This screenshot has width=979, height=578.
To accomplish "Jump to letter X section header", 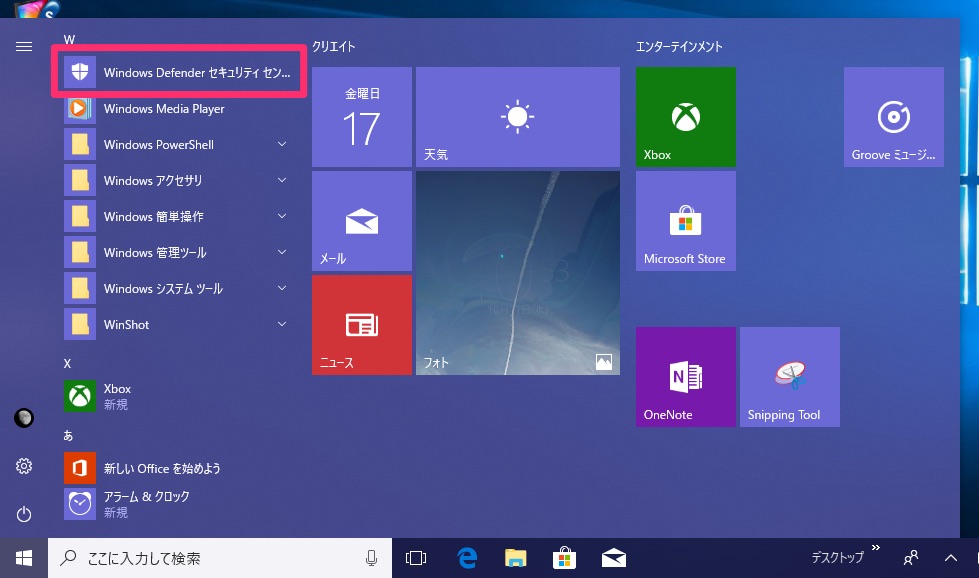I will click(x=67, y=363).
